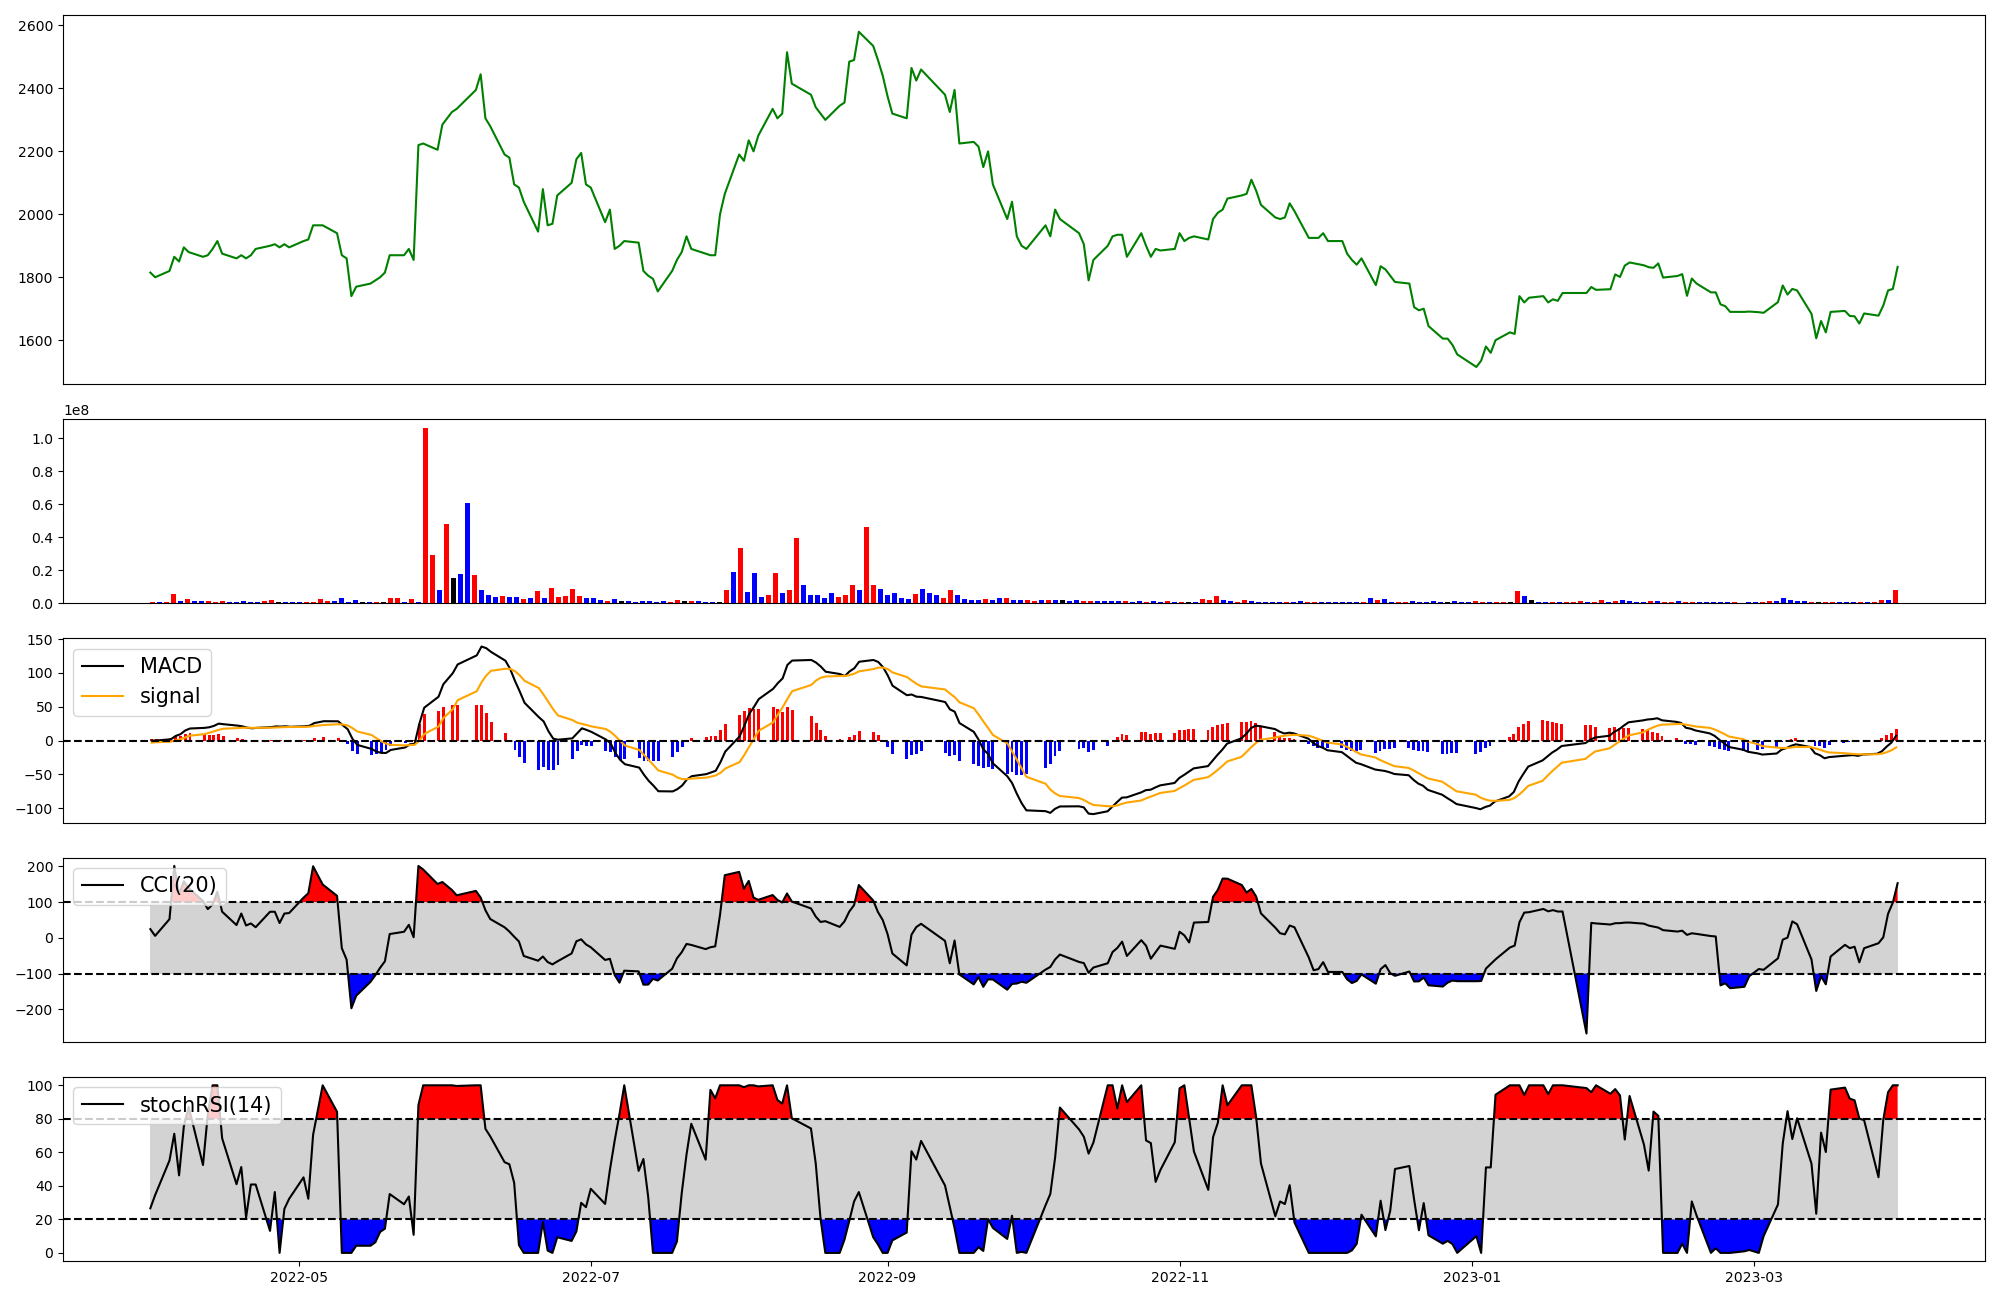Click the orange signal legend line swatch
This screenshot has width=2000, height=1300.
(x=103, y=696)
